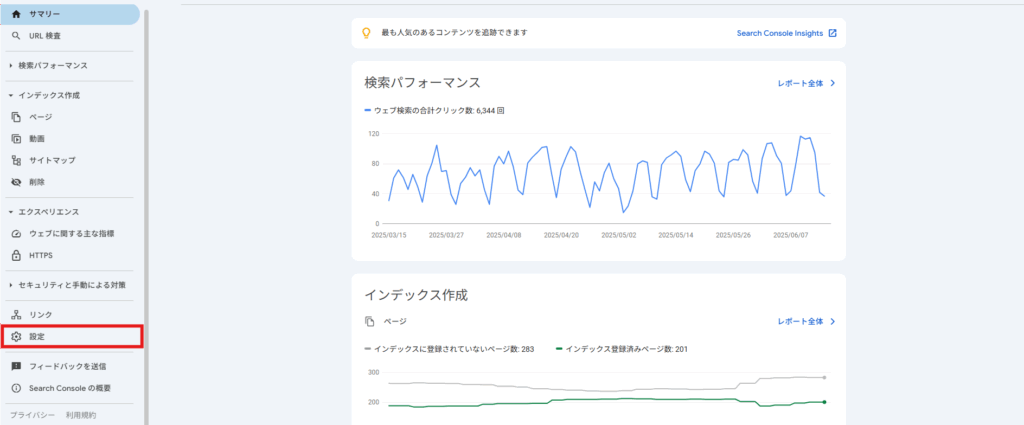Open the ページ index report icon

(x=16, y=117)
